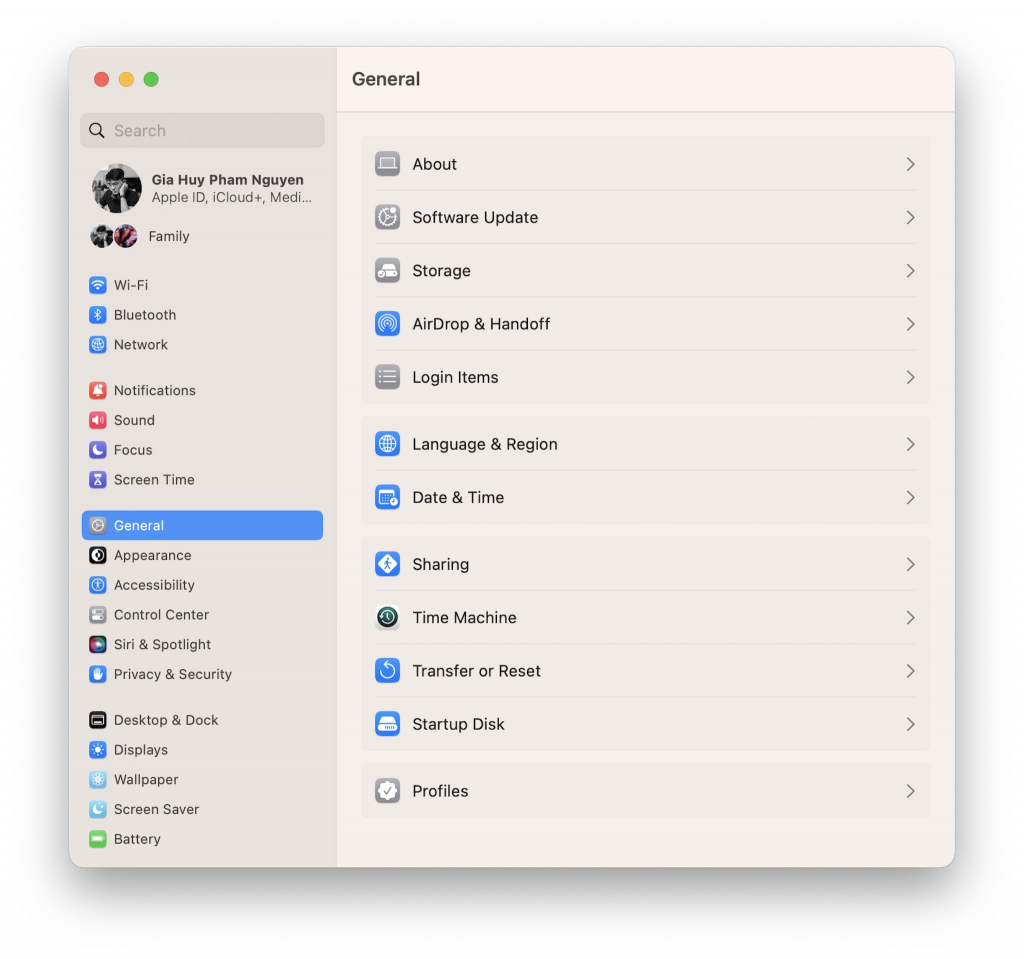Click the Displays sun icon
Screen dimensions: 1024x959
pyautogui.click(x=98, y=749)
